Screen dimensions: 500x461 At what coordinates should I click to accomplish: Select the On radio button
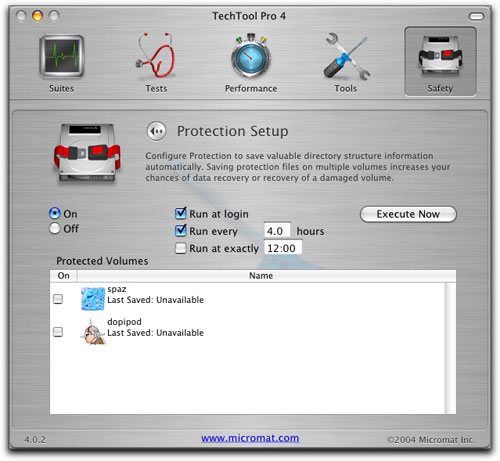coord(55,213)
